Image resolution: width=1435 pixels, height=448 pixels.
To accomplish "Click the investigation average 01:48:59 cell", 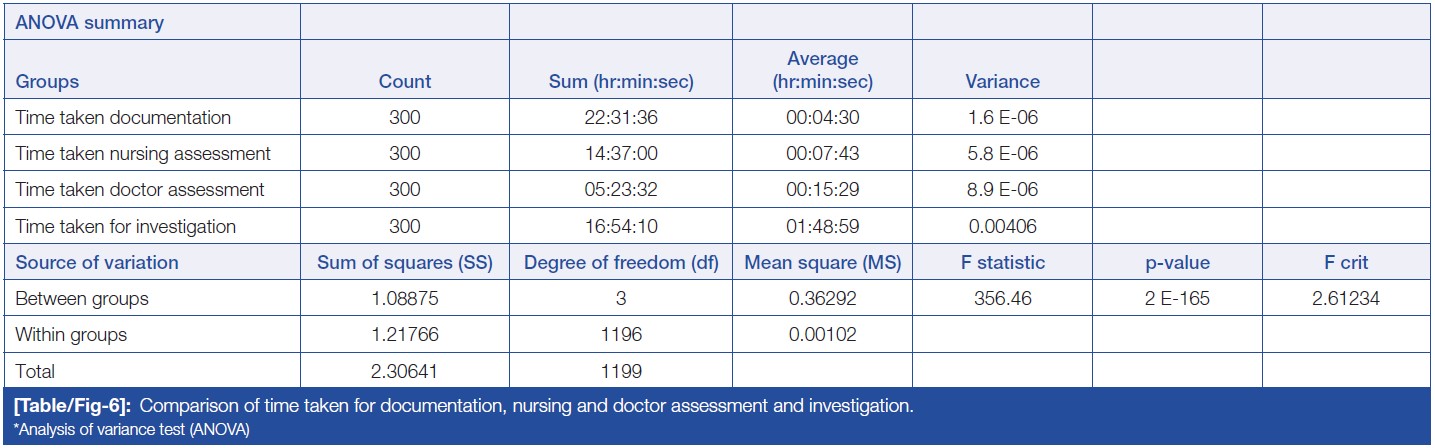I will click(x=822, y=227).
